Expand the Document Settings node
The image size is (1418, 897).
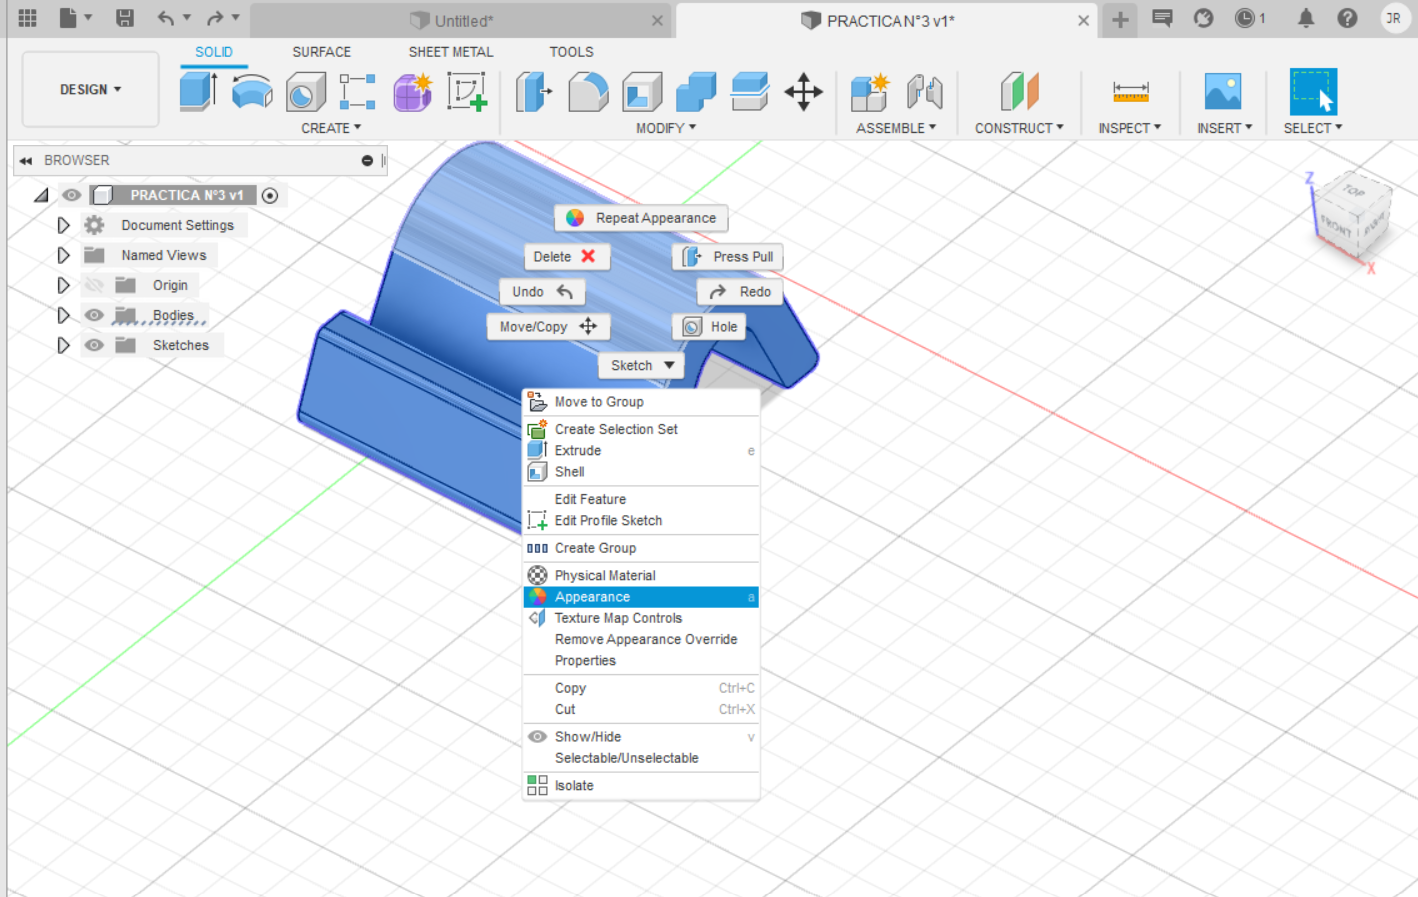63,225
